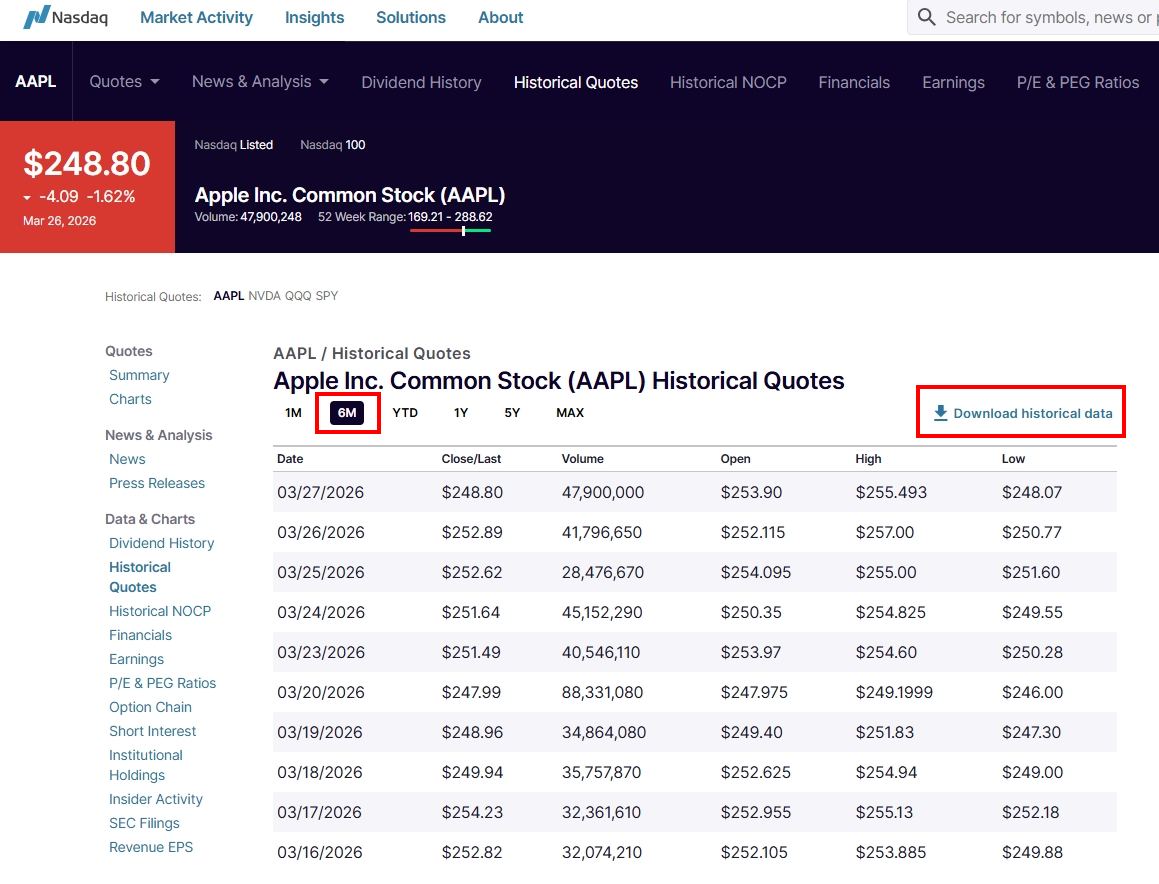1159x884 pixels.
Task: Open Market Activity menu
Action: (x=197, y=17)
